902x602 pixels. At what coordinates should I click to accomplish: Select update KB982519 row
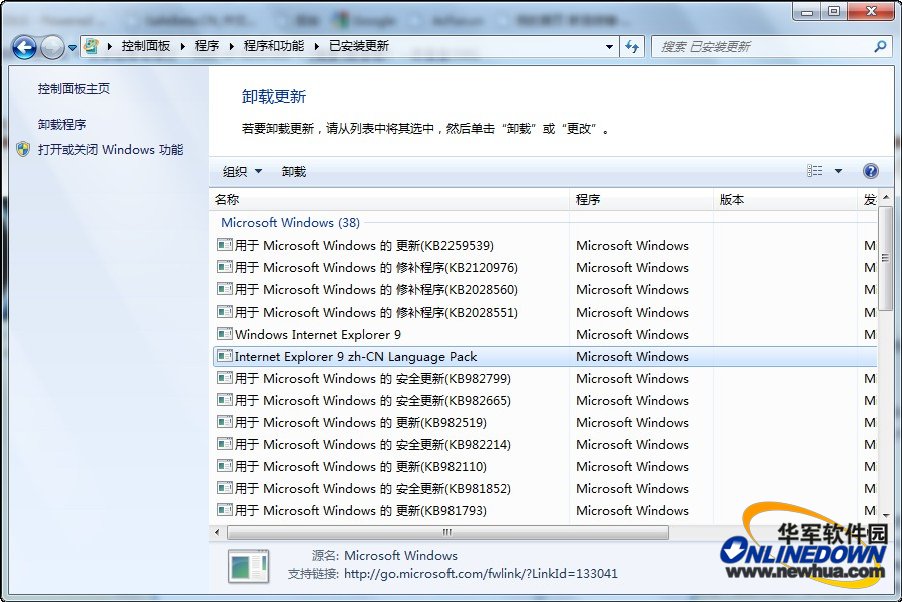pyautogui.click(x=545, y=422)
